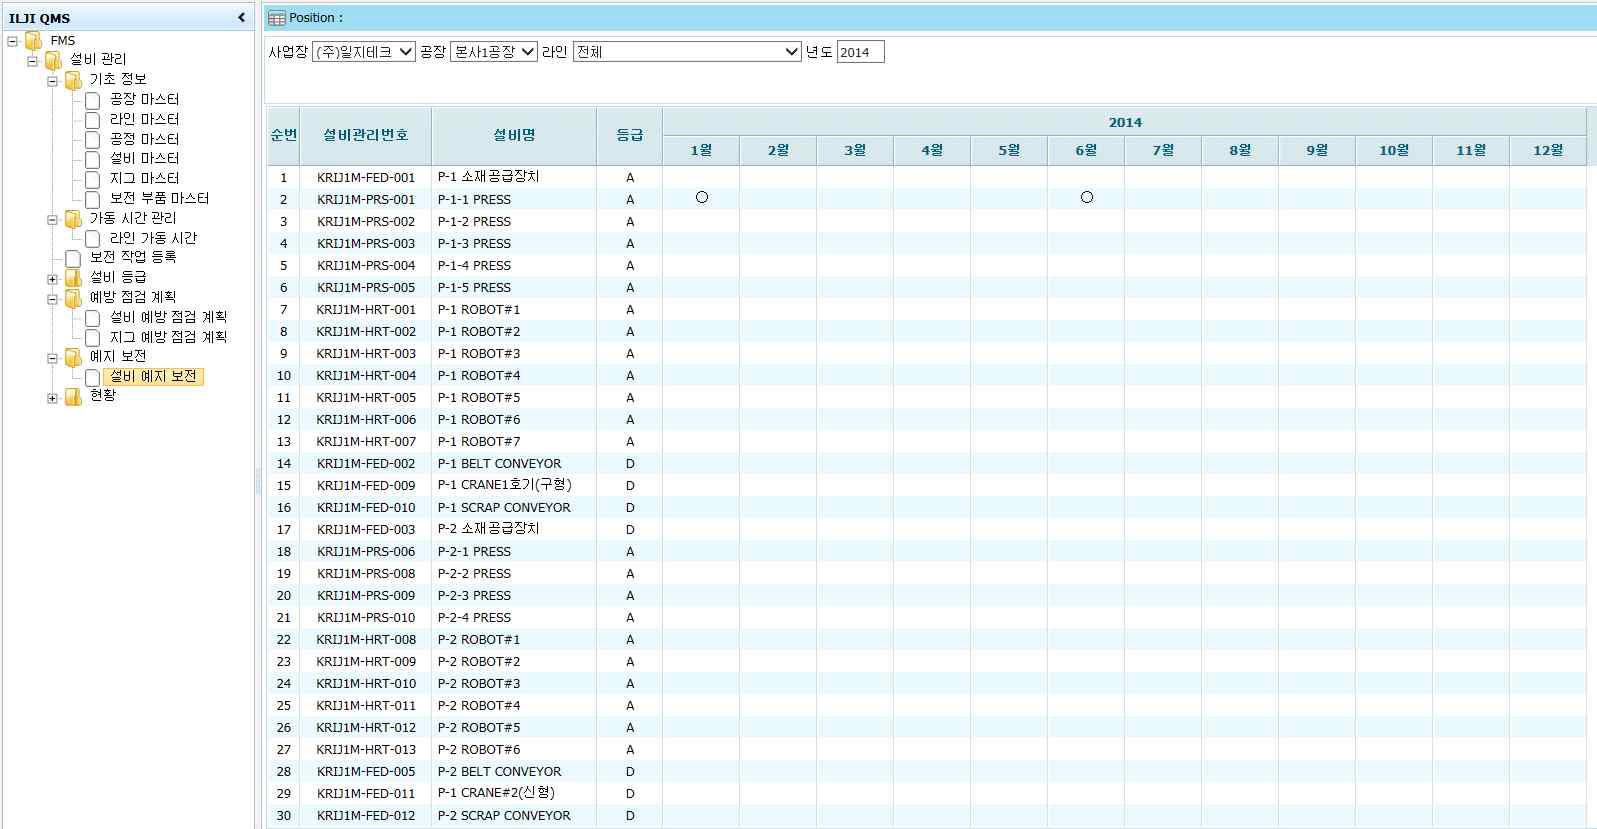Click page icon next to 설비 마스터
The height and width of the screenshot is (829, 1597).
click(x=93, y=159)
